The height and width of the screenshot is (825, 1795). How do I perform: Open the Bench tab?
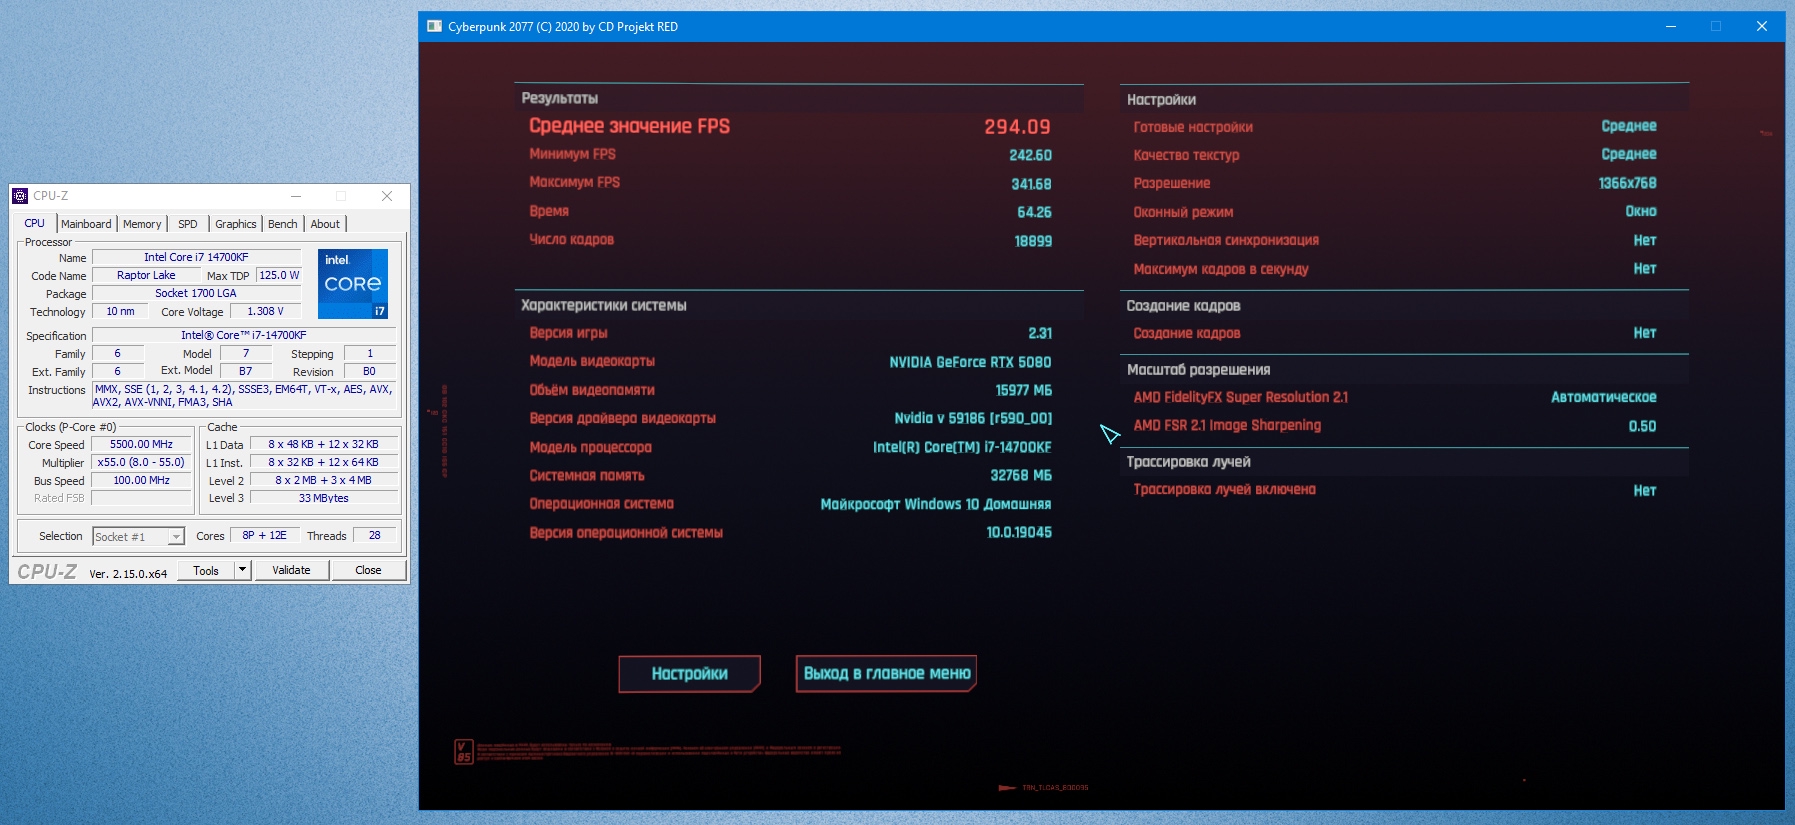283,224
